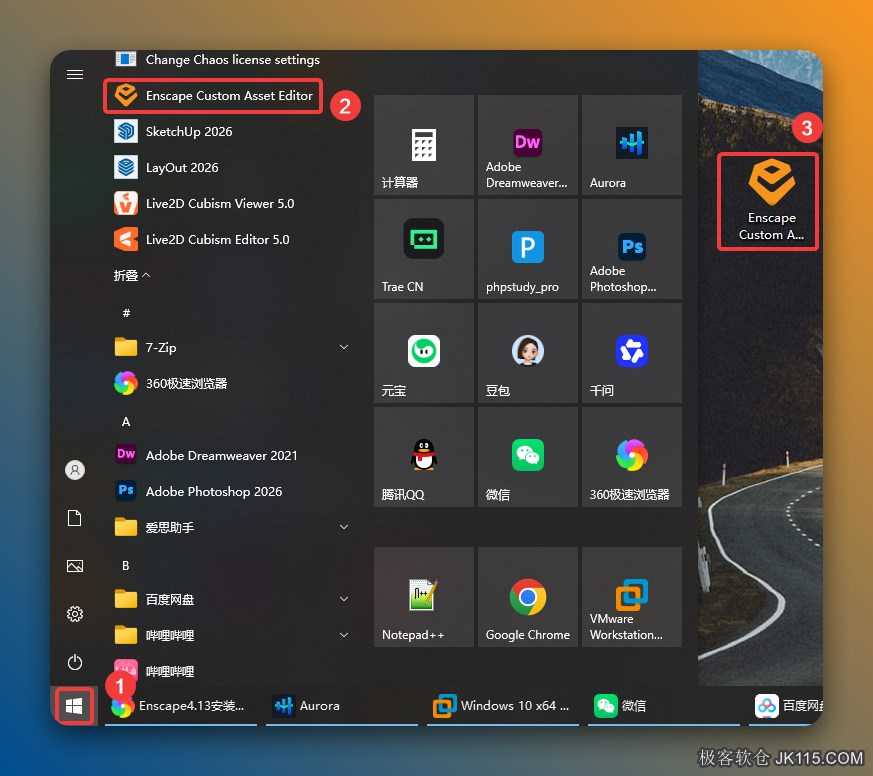Switch to 百度网盘 in the taskbar
The image size is (873, 776).
tap(786, 706)
